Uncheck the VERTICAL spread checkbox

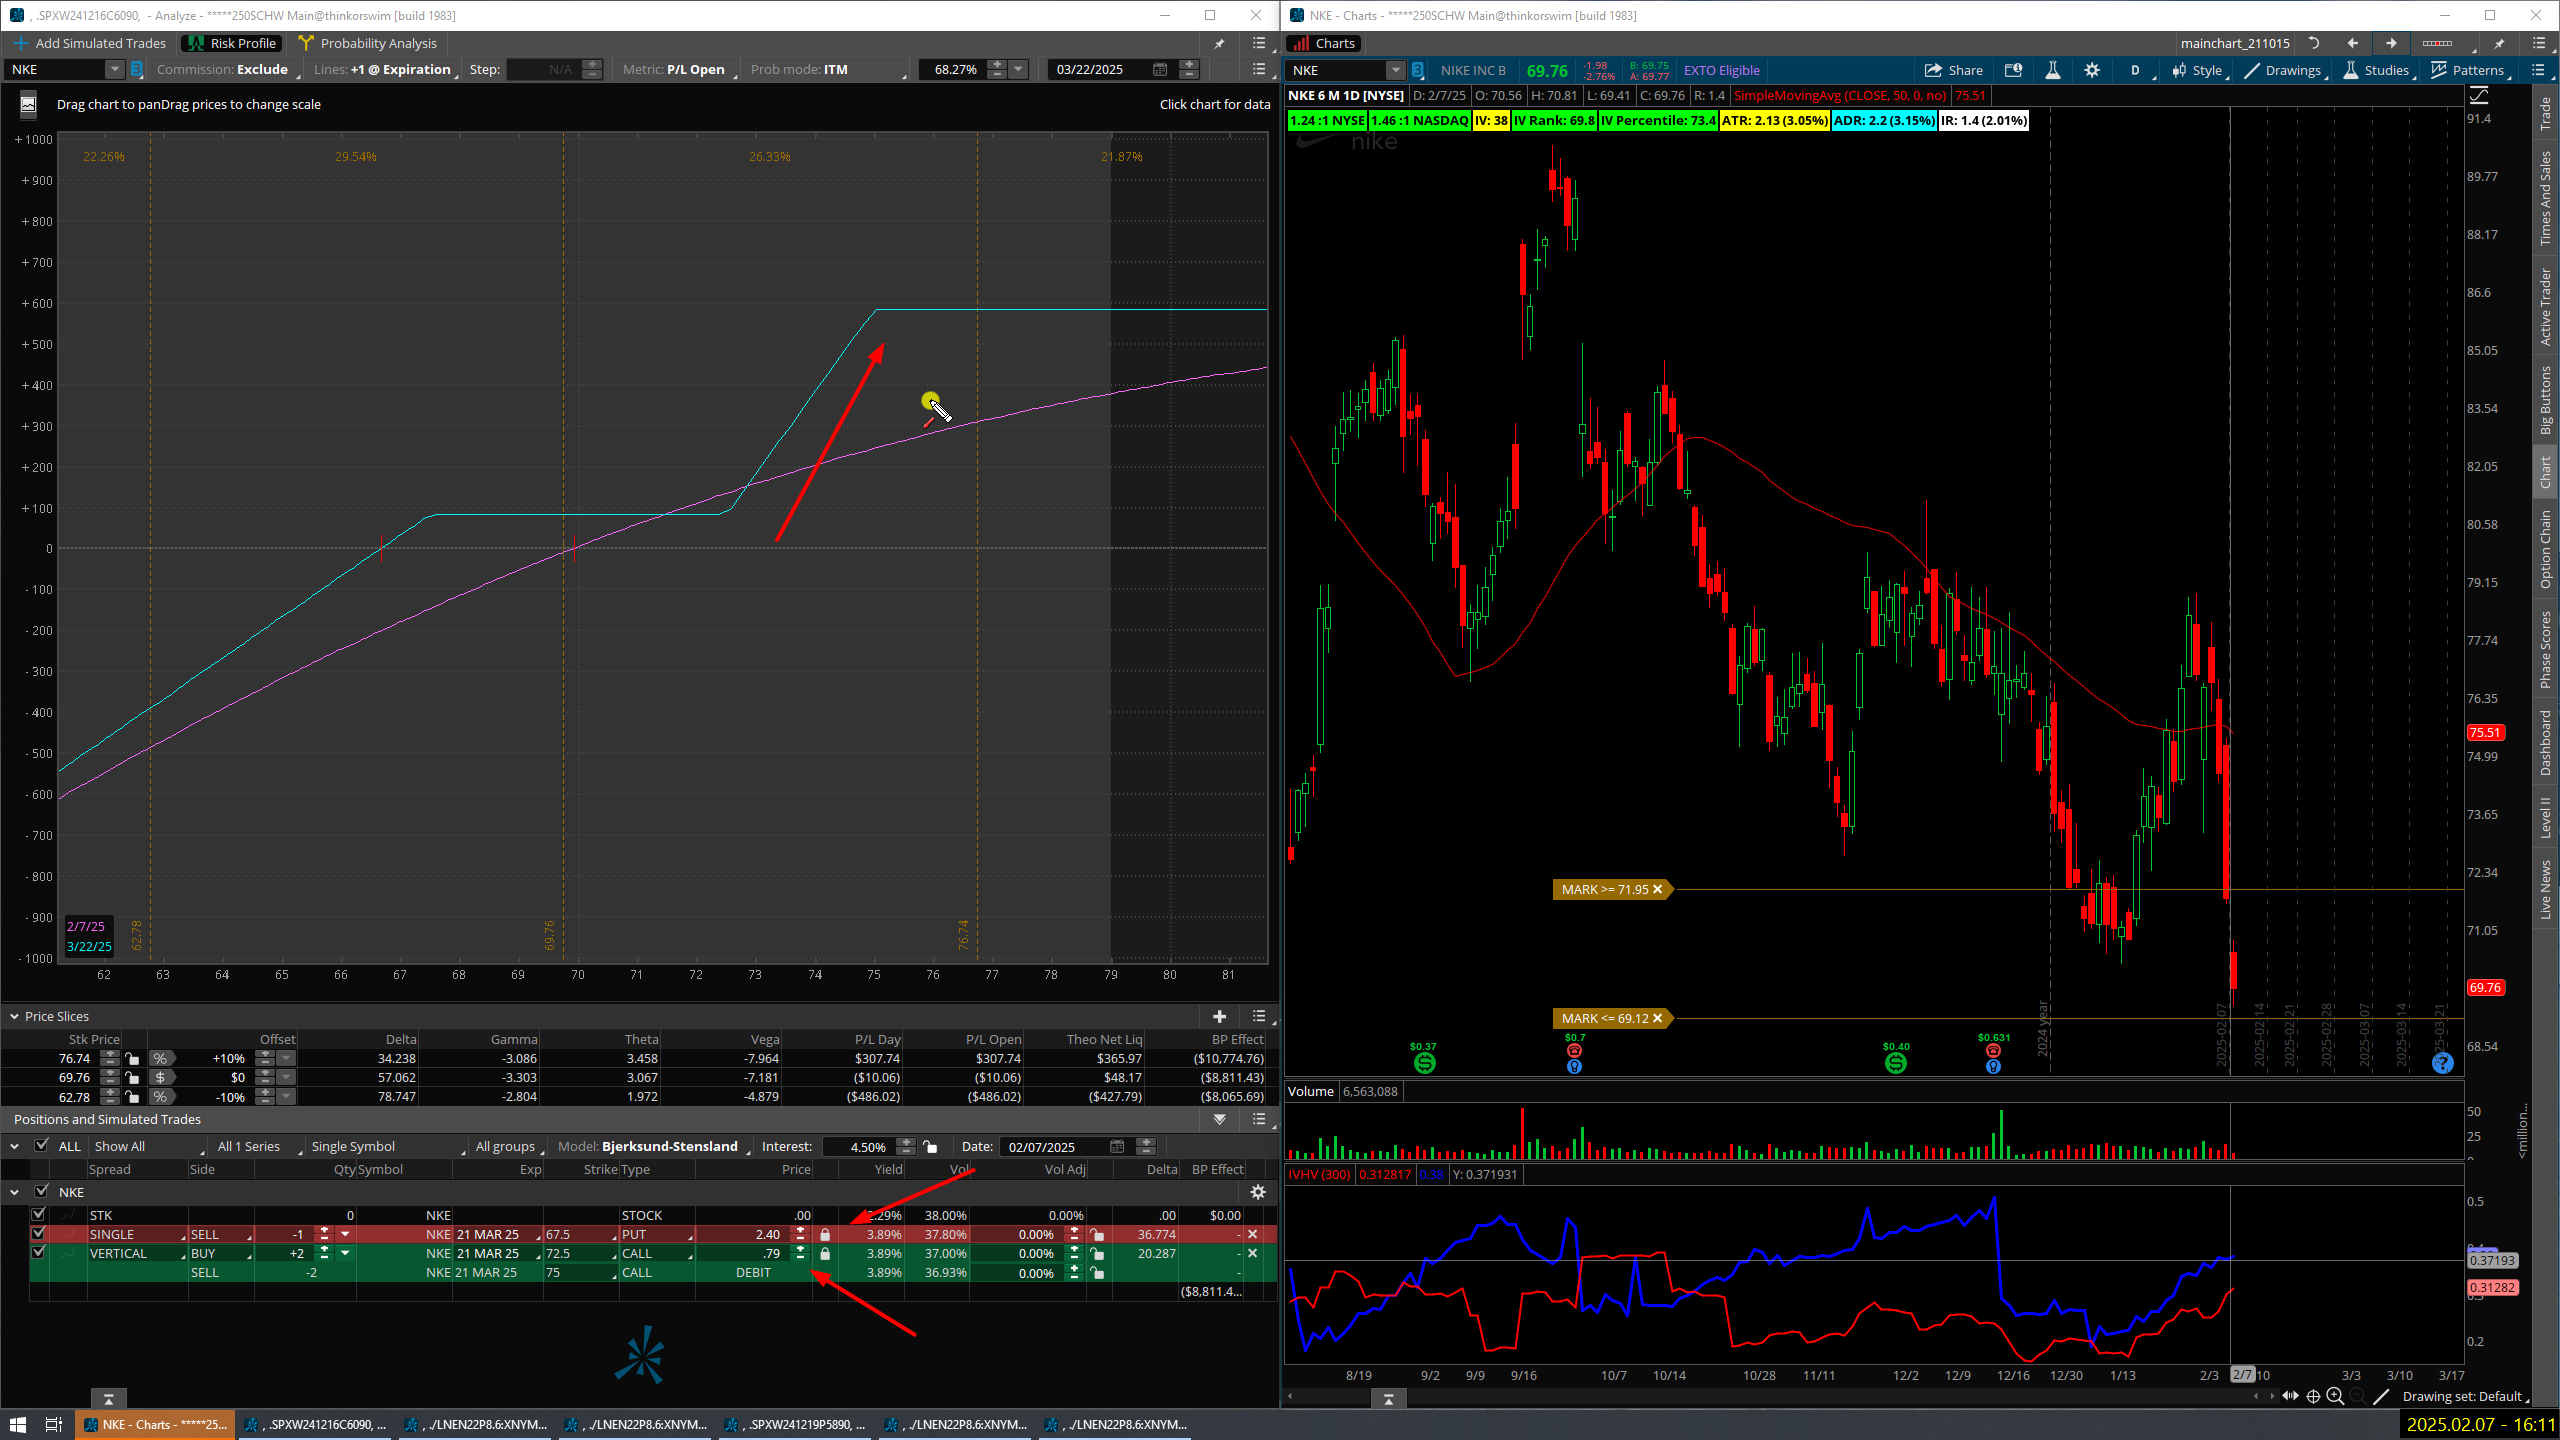[39, 1253]
